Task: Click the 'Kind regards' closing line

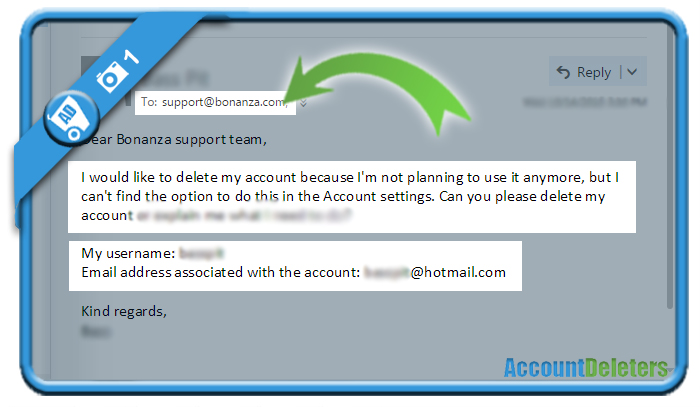Action: [124, 311]
